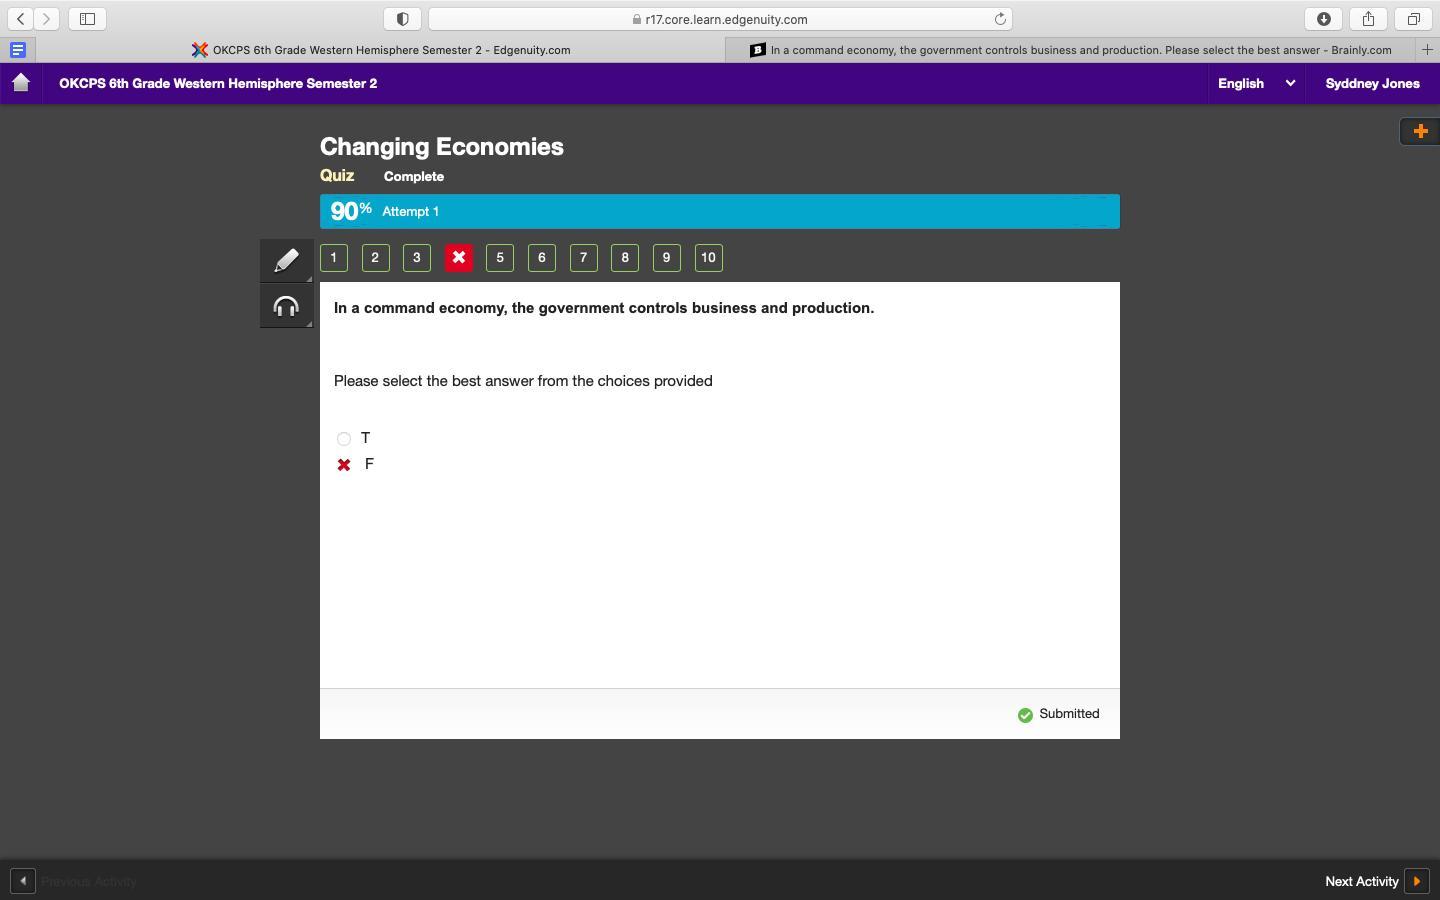This screenshot has height=900, width=1440.
Task: Click the Safari back arrow
Action: point(21,19)
